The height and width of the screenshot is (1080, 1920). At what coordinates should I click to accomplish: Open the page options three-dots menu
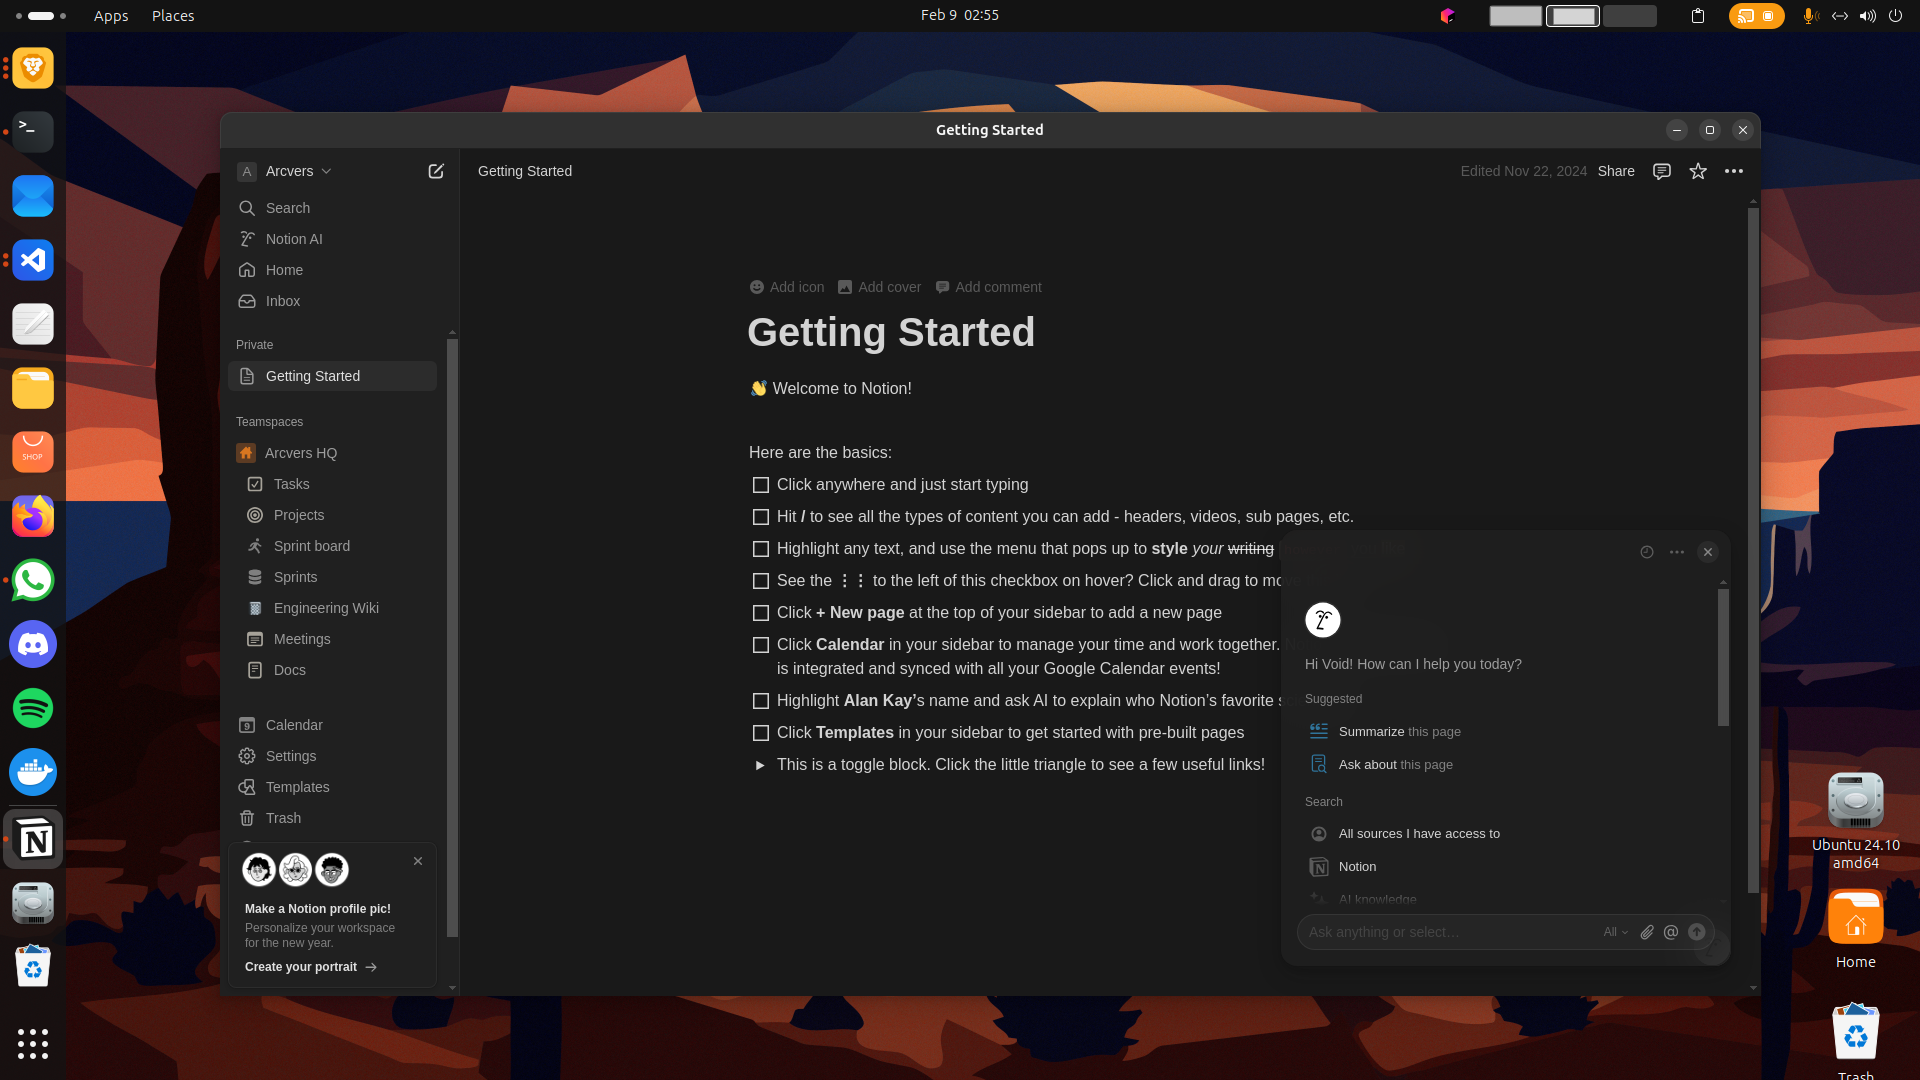coord(1734,171)
